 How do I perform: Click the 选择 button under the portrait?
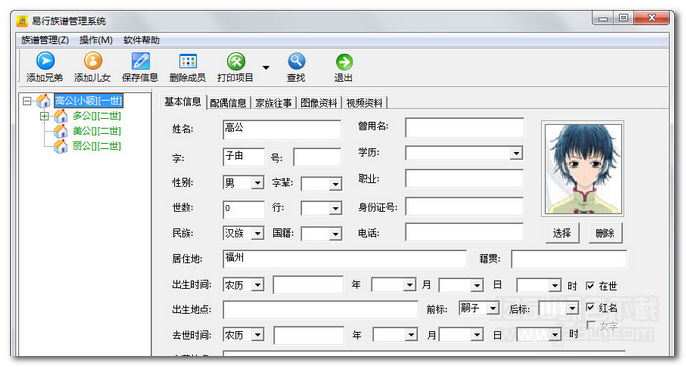pos(562,233)
